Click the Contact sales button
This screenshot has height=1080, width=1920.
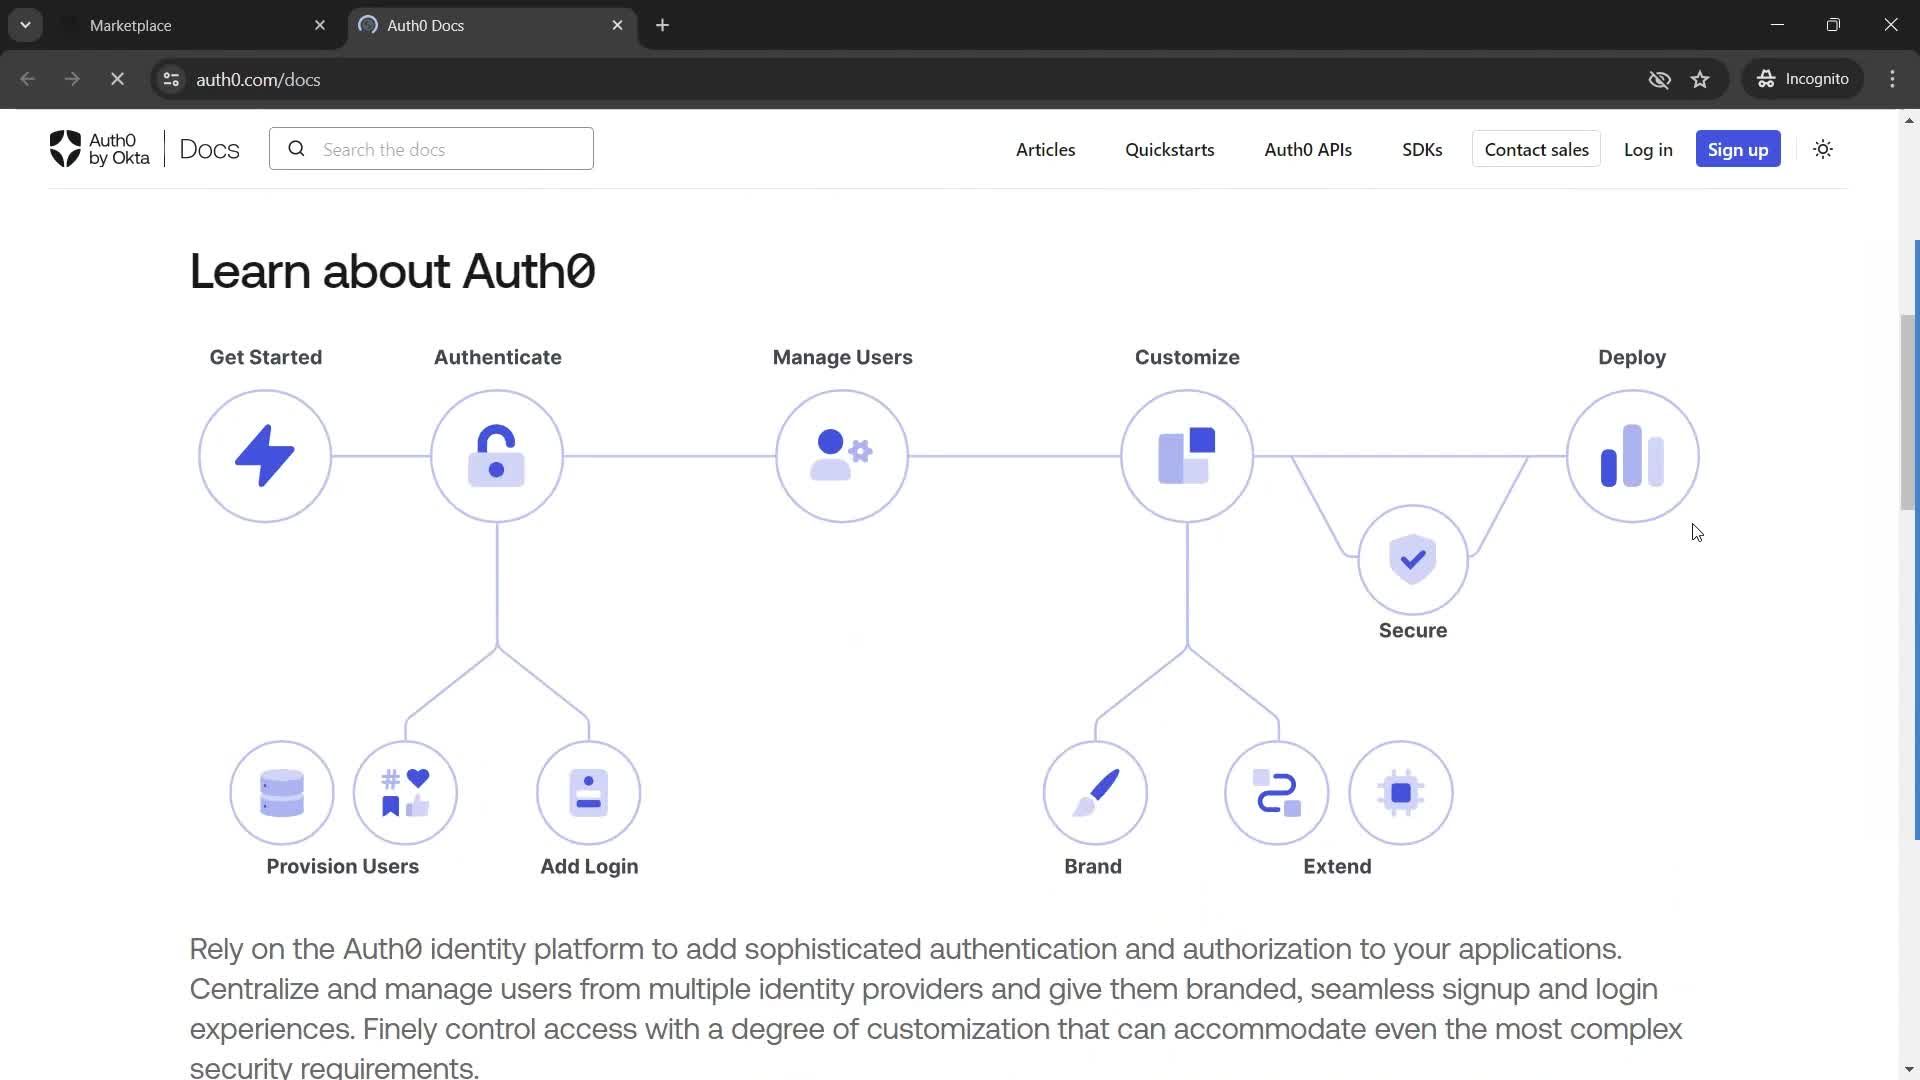click(x=1536, y=149)
